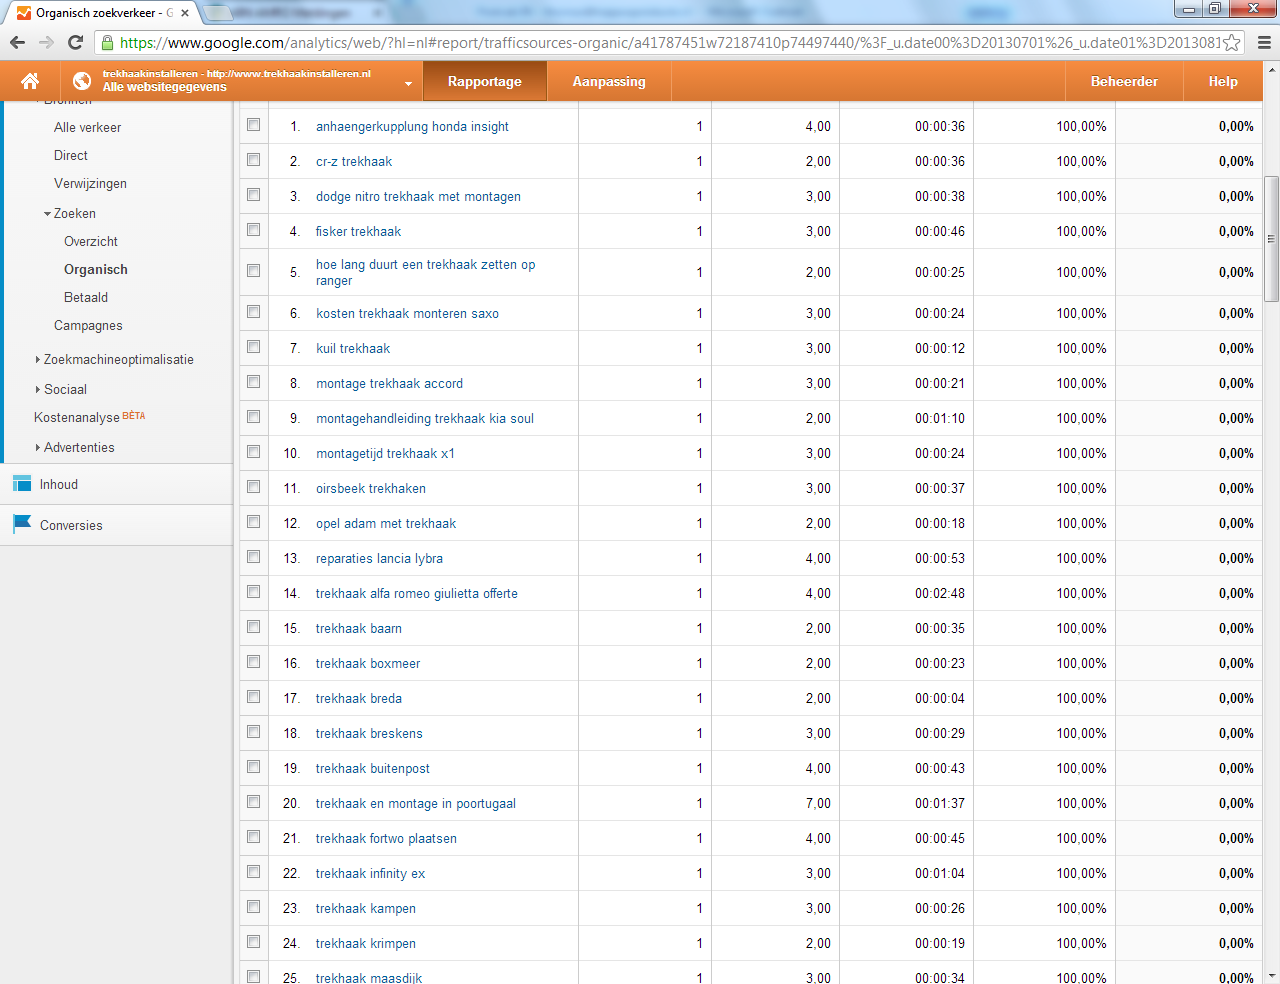The height and width of the screenshot is (984, 1280).
Task: Open Verwijzingen in sidebar
Action: tap(90, 184)
